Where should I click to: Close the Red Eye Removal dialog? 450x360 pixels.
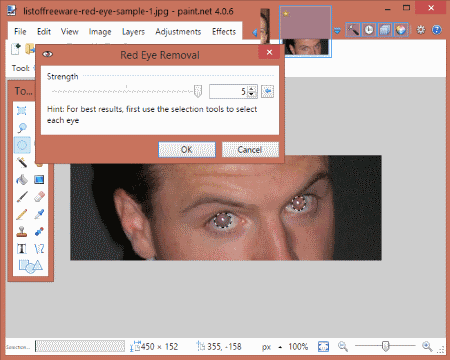[269, 52]
